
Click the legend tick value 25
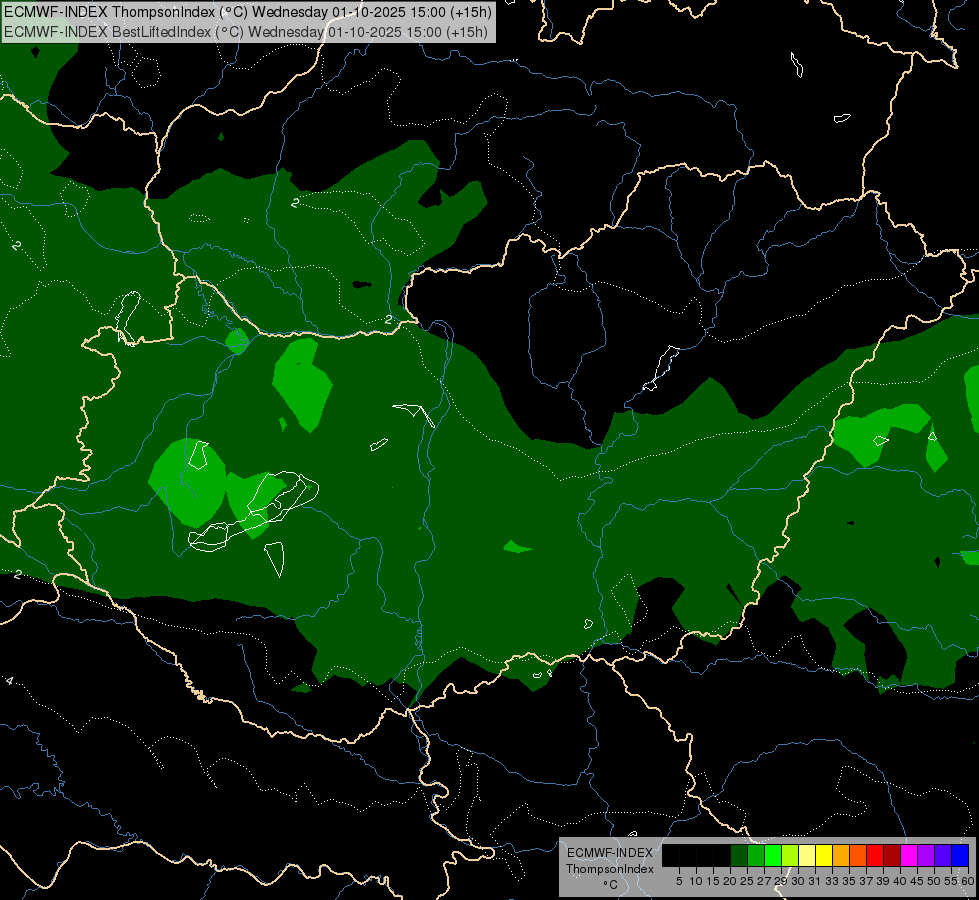747,881
